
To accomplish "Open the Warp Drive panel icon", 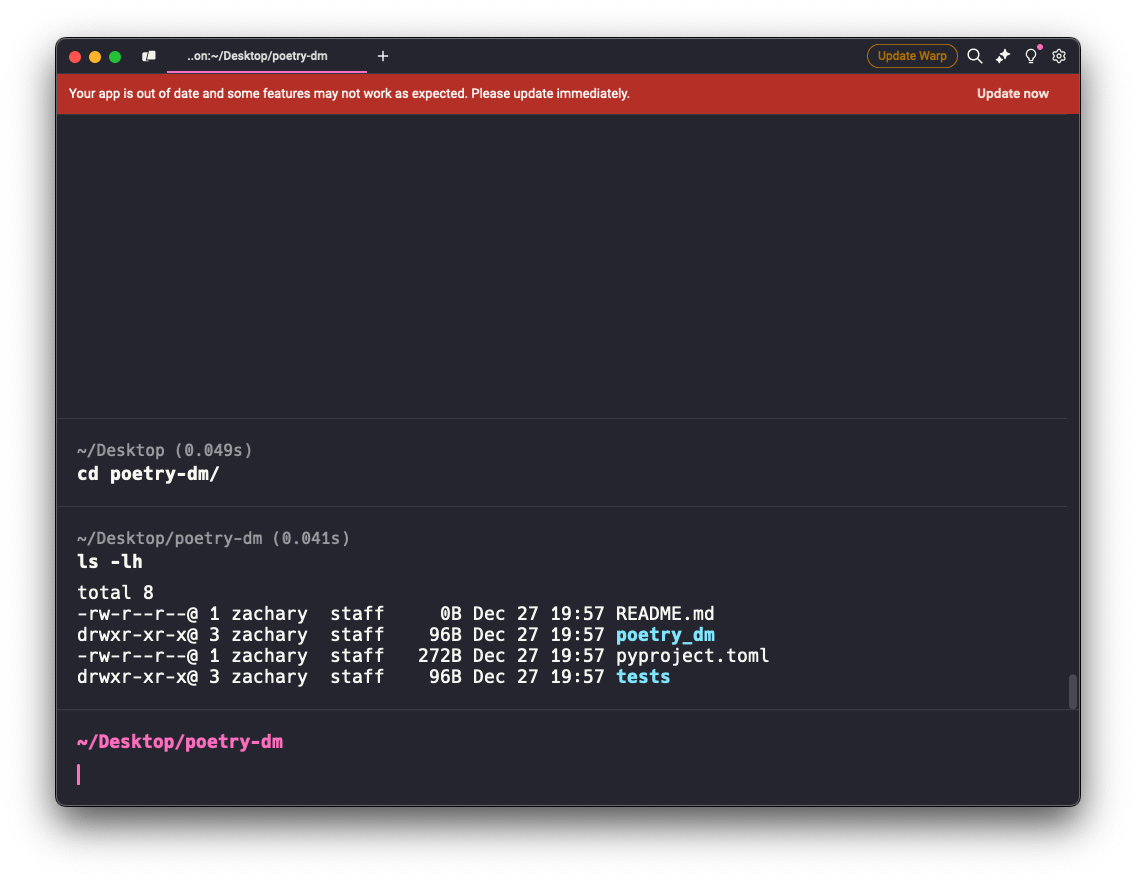I will (x=149, y=56).
